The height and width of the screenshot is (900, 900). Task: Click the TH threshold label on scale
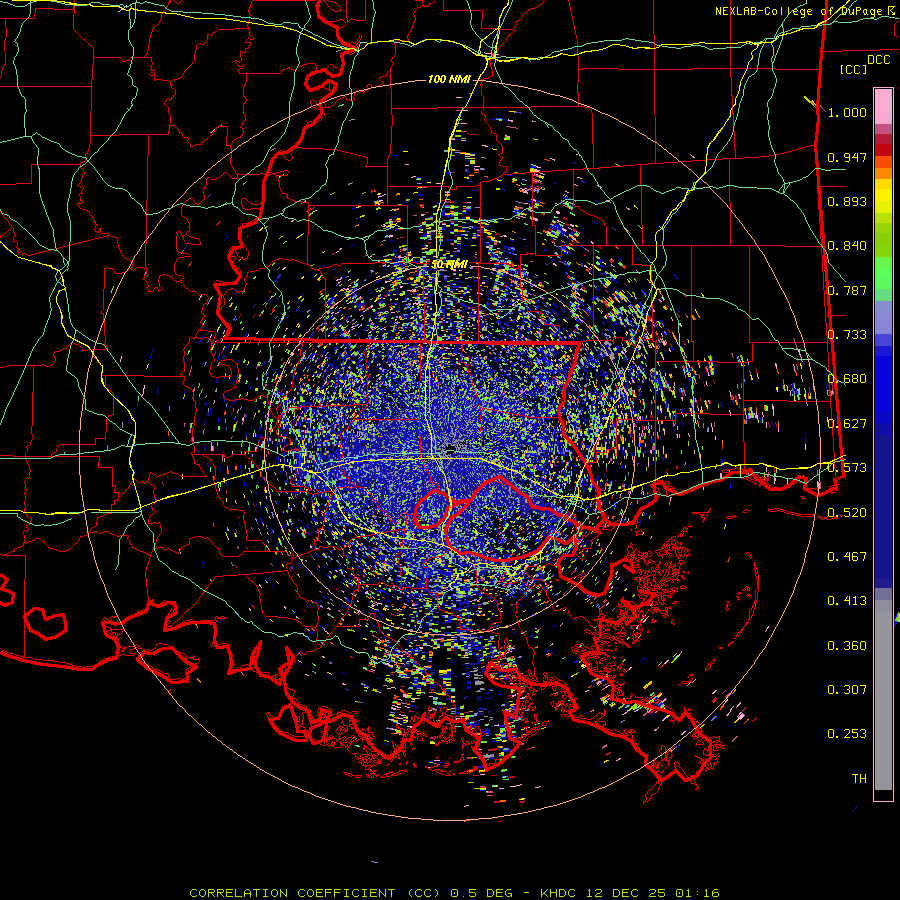(859, 779)
